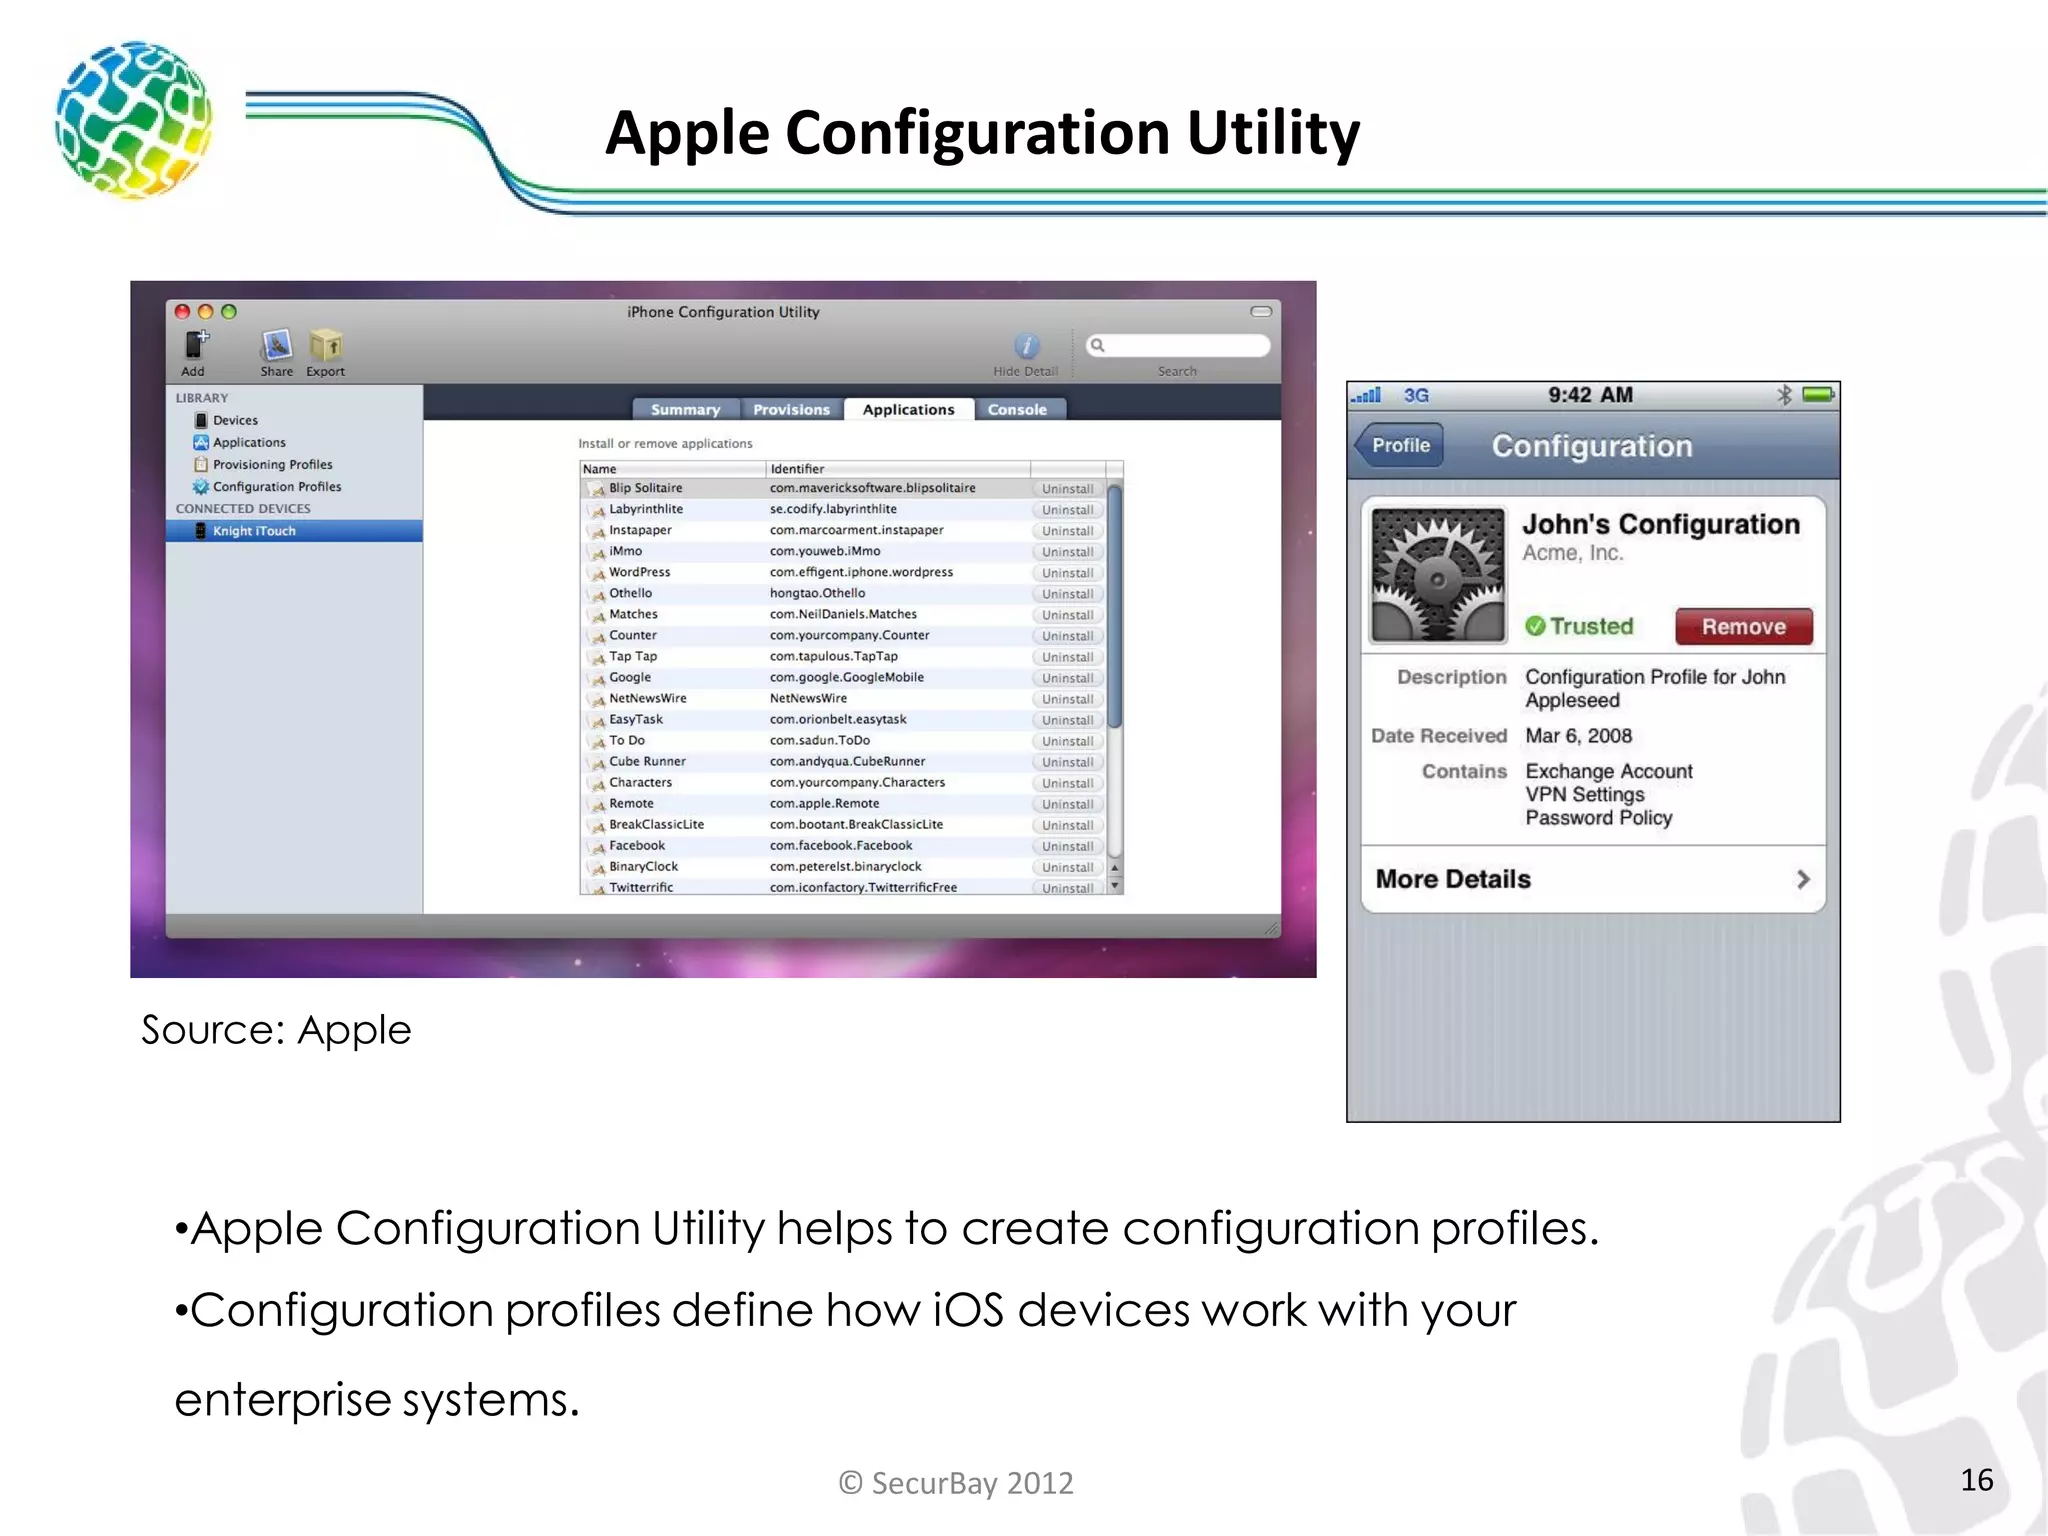
Task: Click the search magnifier icon
Action: (x=1098, y=345)
